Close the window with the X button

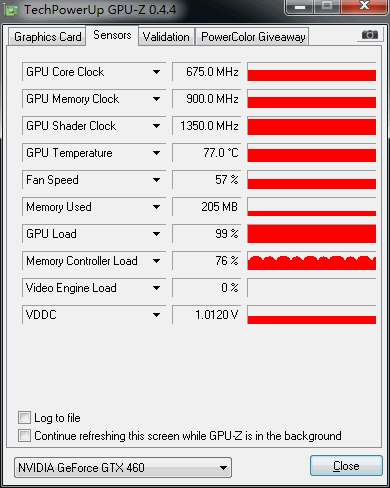click(364, 7)
